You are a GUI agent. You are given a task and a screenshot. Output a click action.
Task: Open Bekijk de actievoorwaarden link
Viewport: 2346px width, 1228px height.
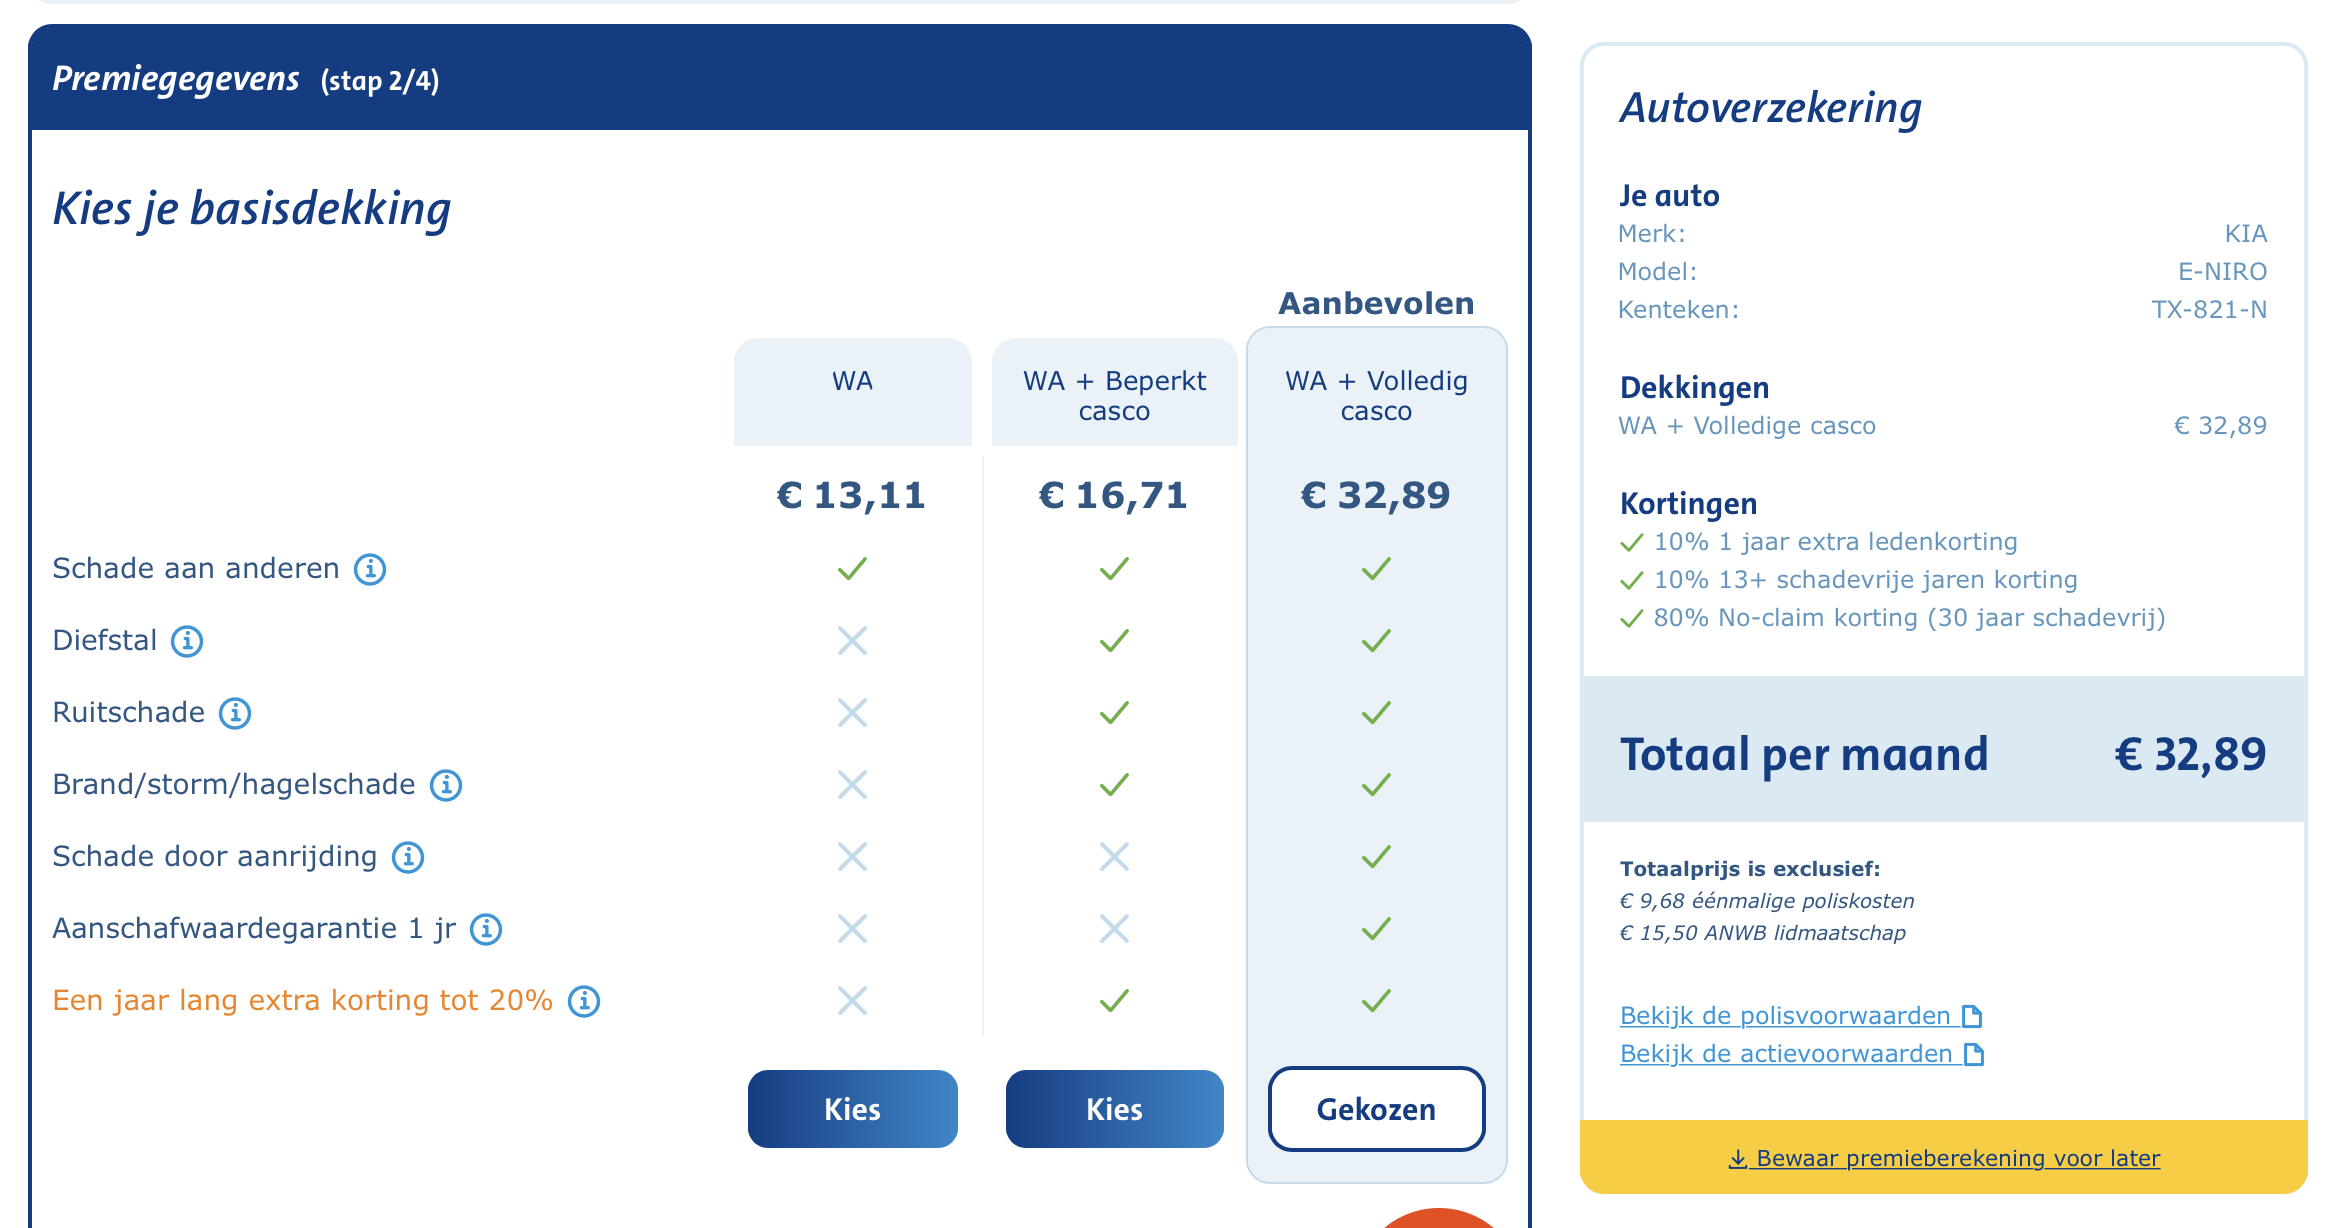click(x=1786, y=1054)
